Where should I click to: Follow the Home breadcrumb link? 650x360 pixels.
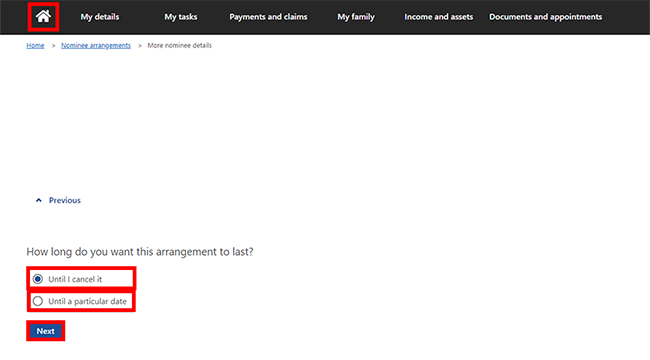pos(35,46)
